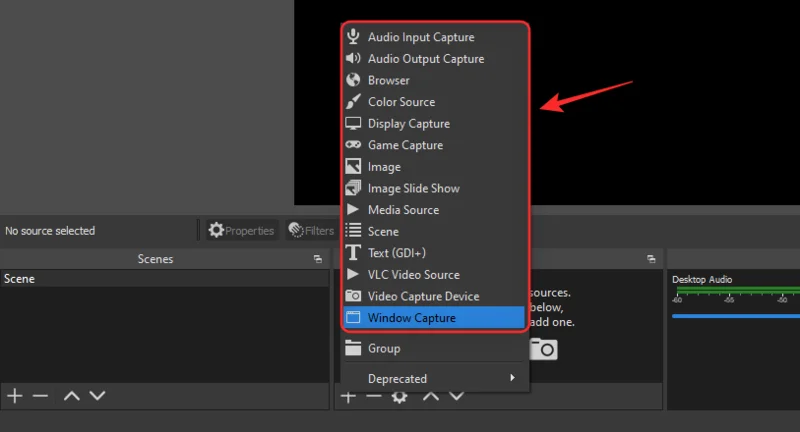Select Window Capture from the menu
The width and height of the screenshot is (800, 432).
(411, 318)
